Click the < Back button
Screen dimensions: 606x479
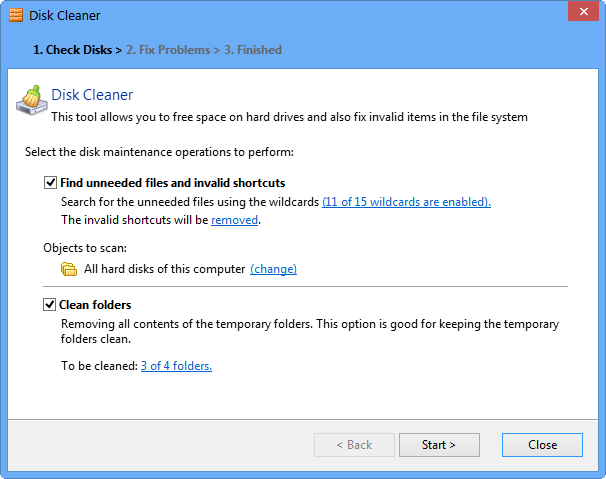pos(354,445)
